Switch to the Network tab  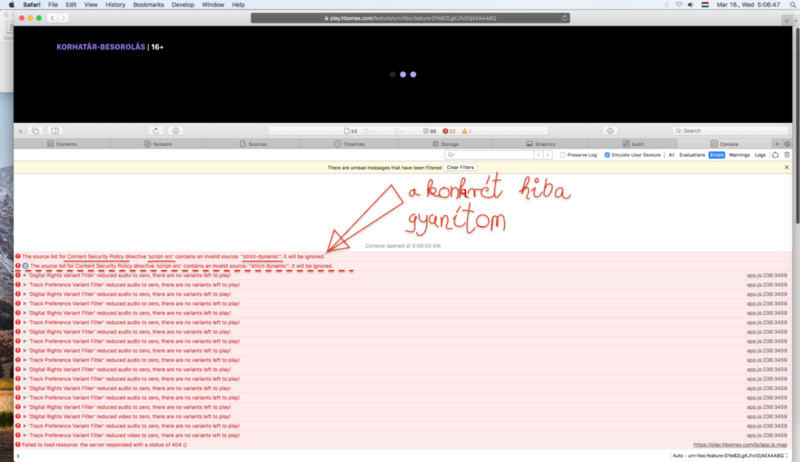[x=158, y=144]
